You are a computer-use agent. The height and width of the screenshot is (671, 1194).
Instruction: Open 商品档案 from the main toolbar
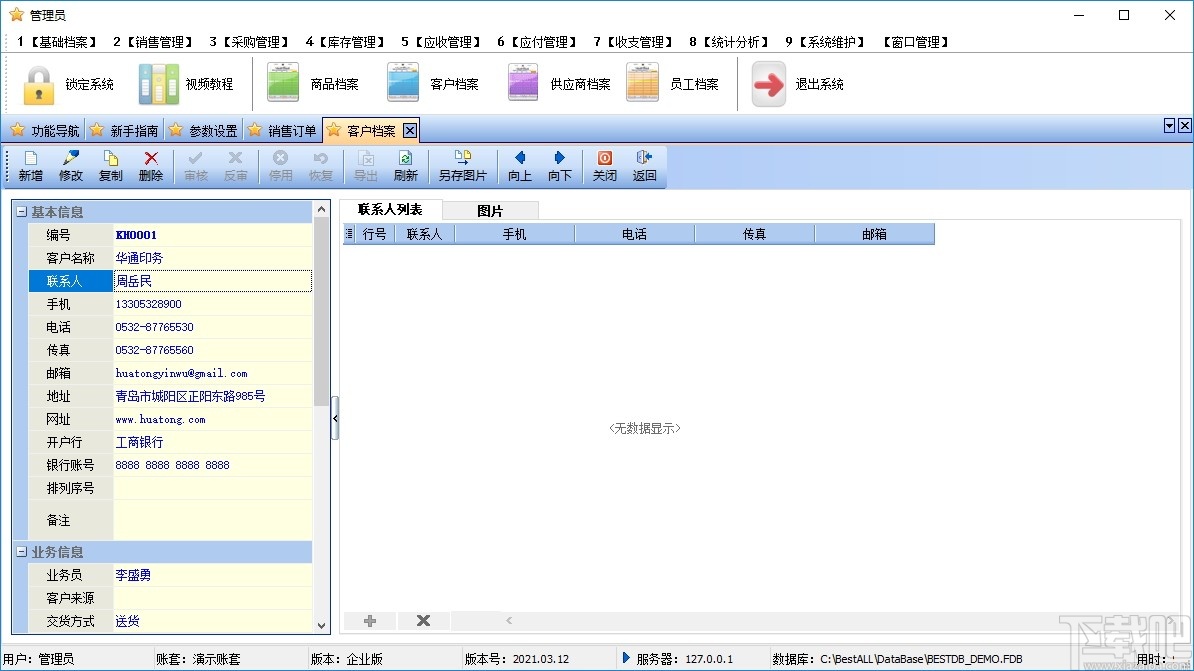[312, 84]
